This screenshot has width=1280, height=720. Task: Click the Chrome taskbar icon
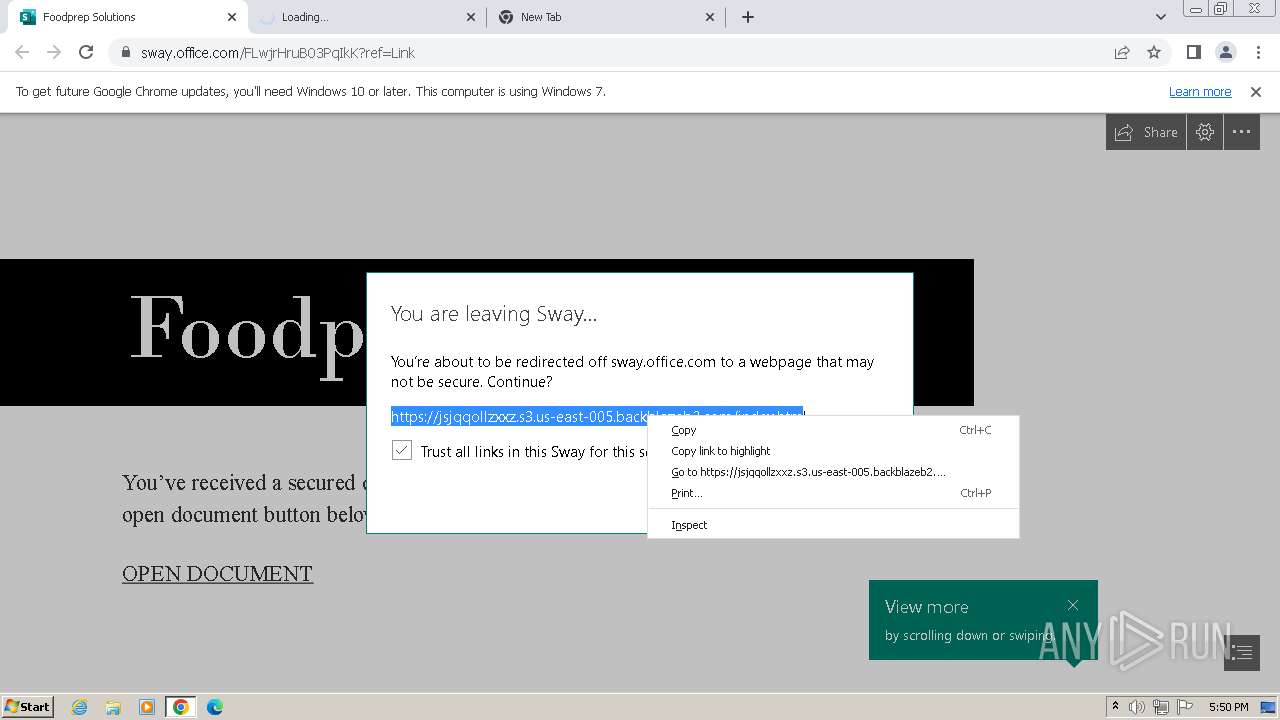181,707
